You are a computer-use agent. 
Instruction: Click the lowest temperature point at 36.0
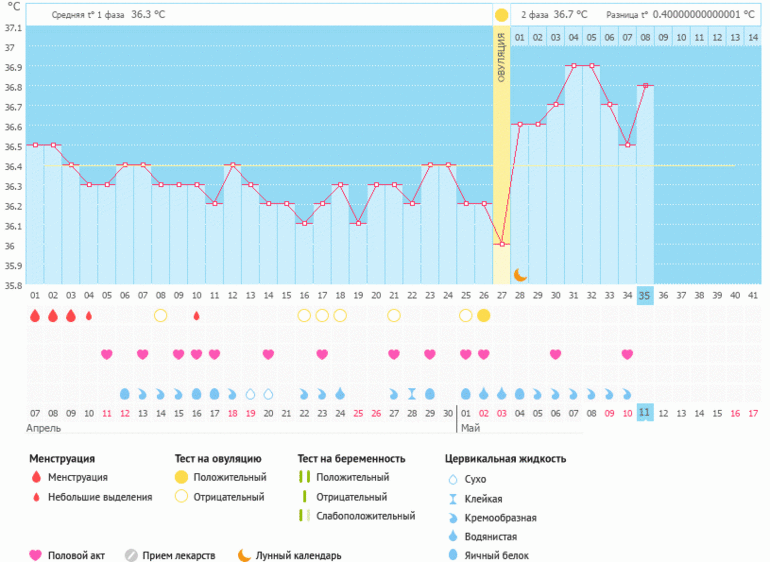click(502, 244)
